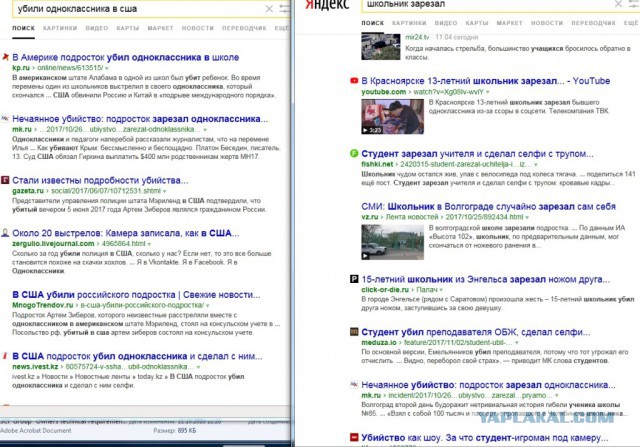640x447 pixels.
Task: Clear the left search box with X
Action: pos(269,9)
